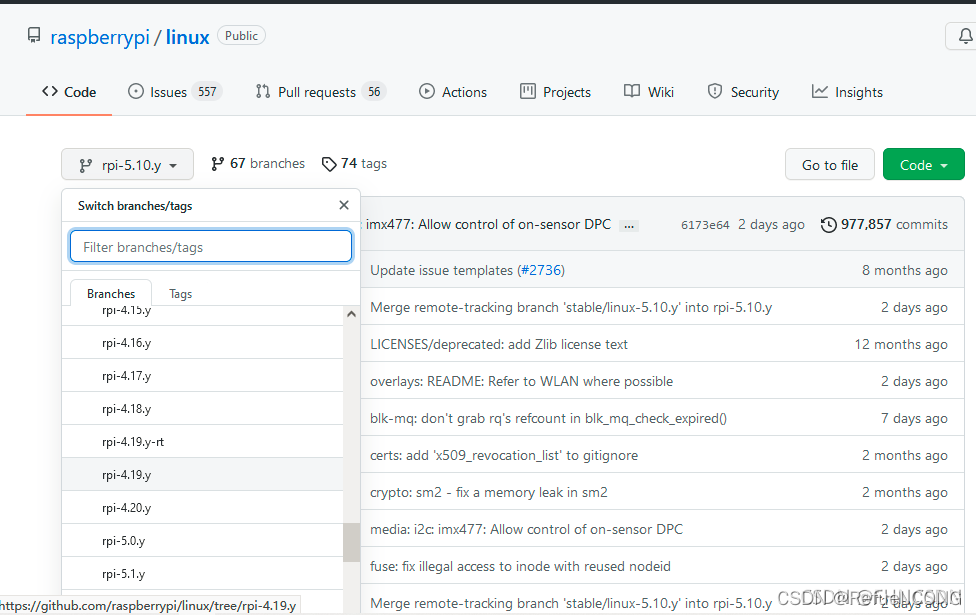Open the 977,857 commits link
Screen dimensions: 976x615
tap(884, 225)
